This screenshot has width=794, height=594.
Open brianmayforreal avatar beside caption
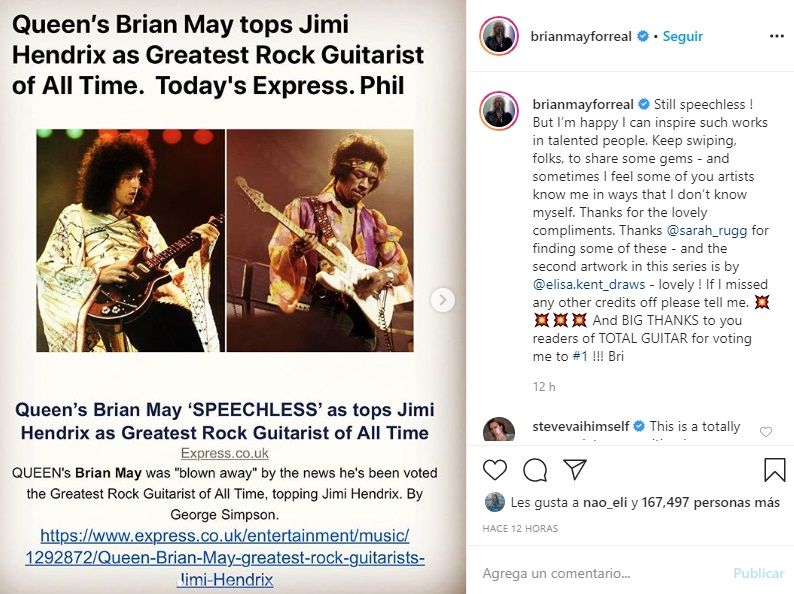[x=500, y=108]
